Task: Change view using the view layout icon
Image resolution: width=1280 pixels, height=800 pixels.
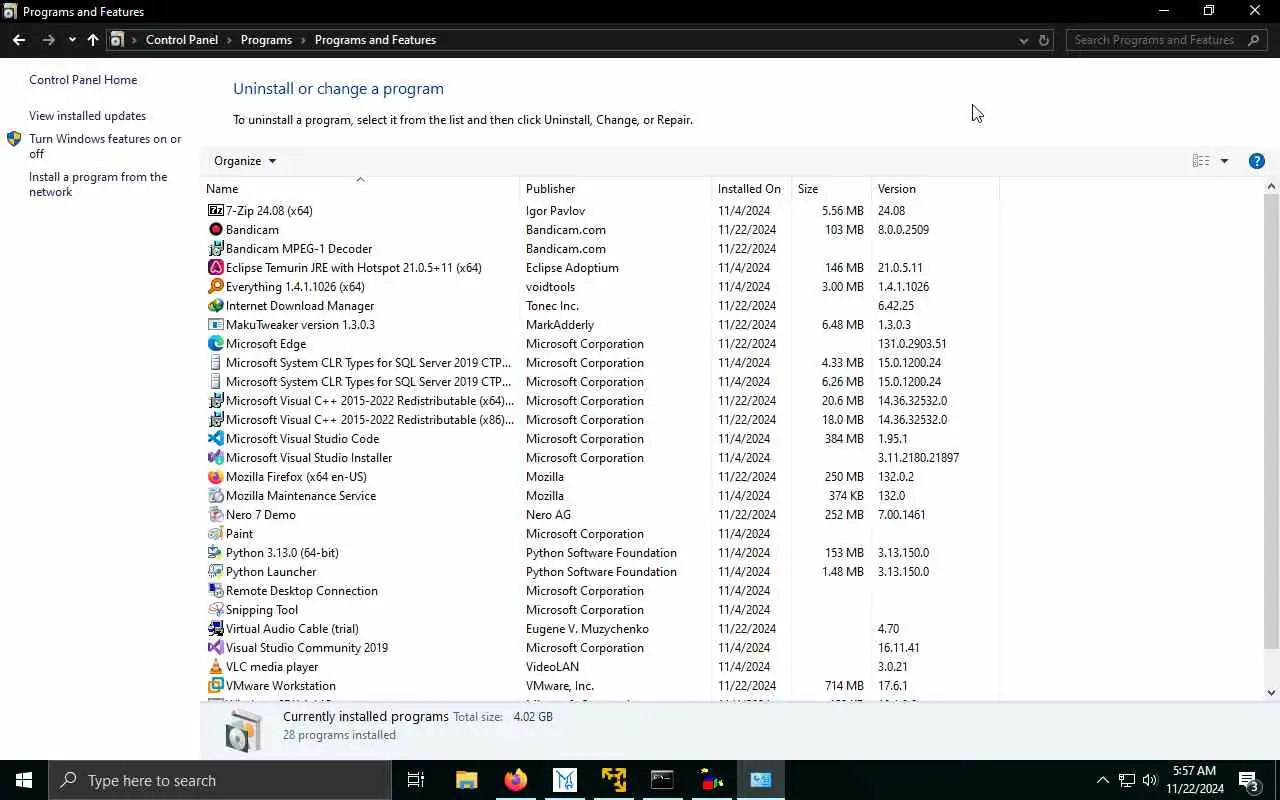Action: 1201,161
